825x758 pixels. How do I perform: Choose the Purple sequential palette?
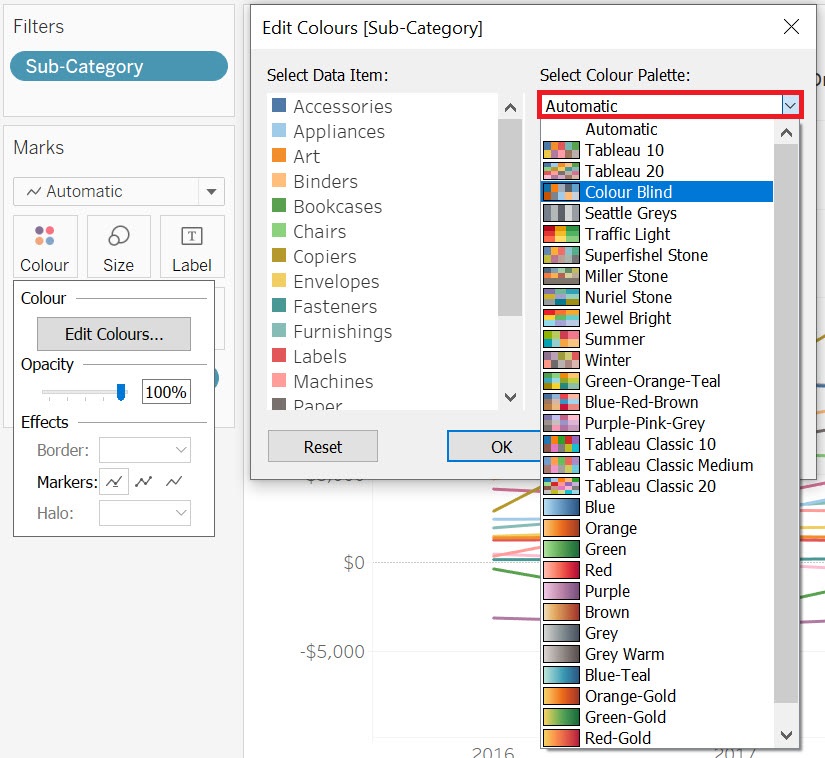(x=657, y=591)
